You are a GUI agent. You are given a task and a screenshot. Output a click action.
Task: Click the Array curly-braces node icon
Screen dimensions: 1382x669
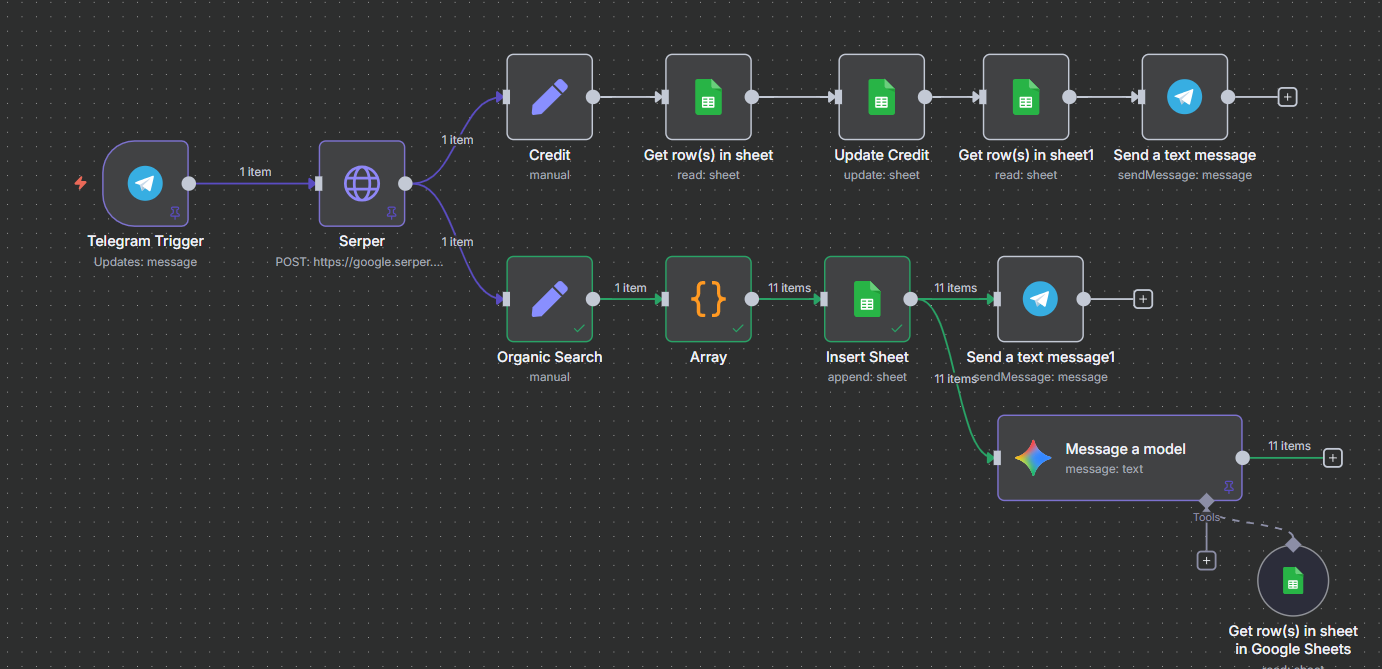(708, 298)
